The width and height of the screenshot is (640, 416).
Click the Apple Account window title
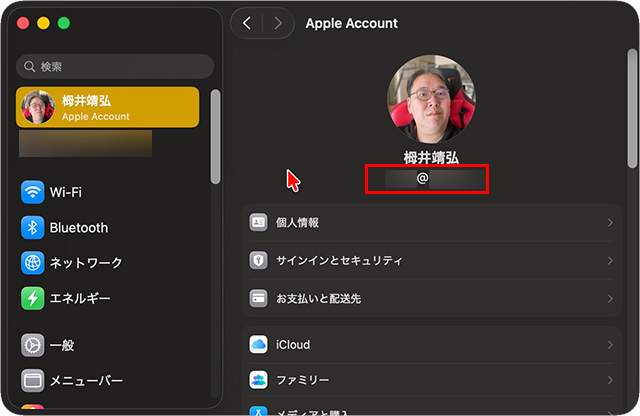351,23
